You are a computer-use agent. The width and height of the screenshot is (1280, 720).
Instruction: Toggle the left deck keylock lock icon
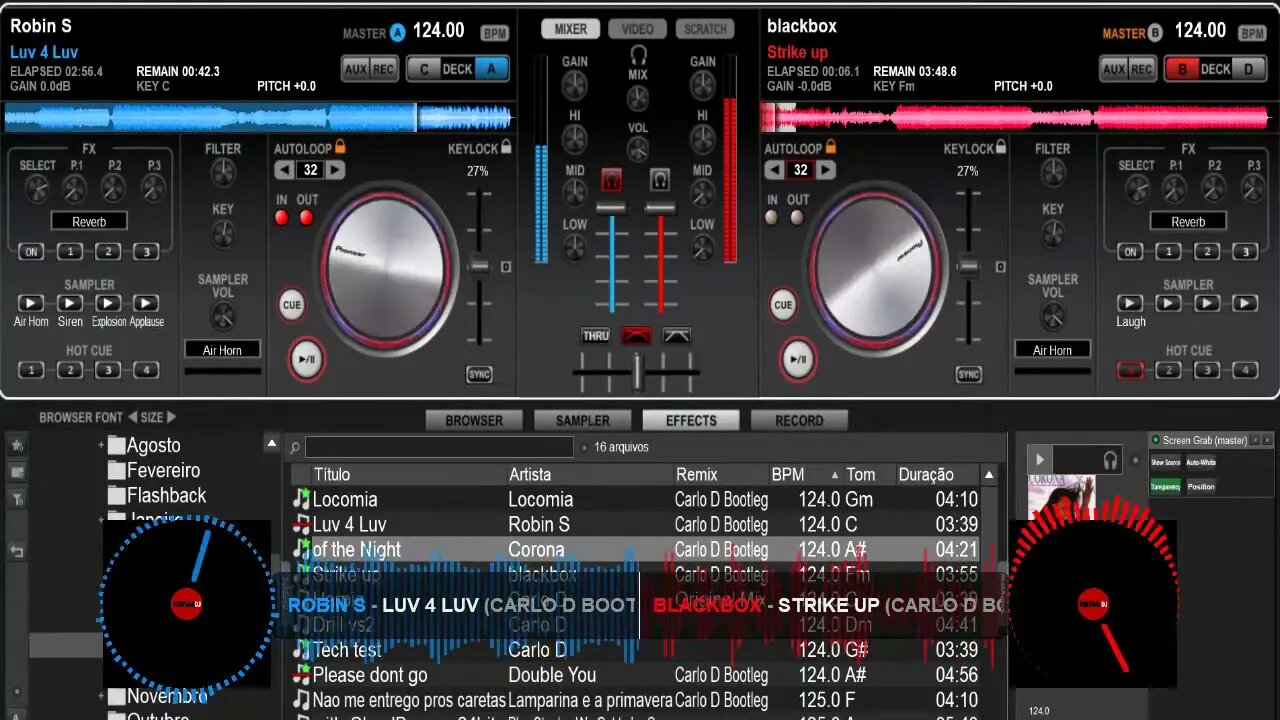click(x=506, y=147)
